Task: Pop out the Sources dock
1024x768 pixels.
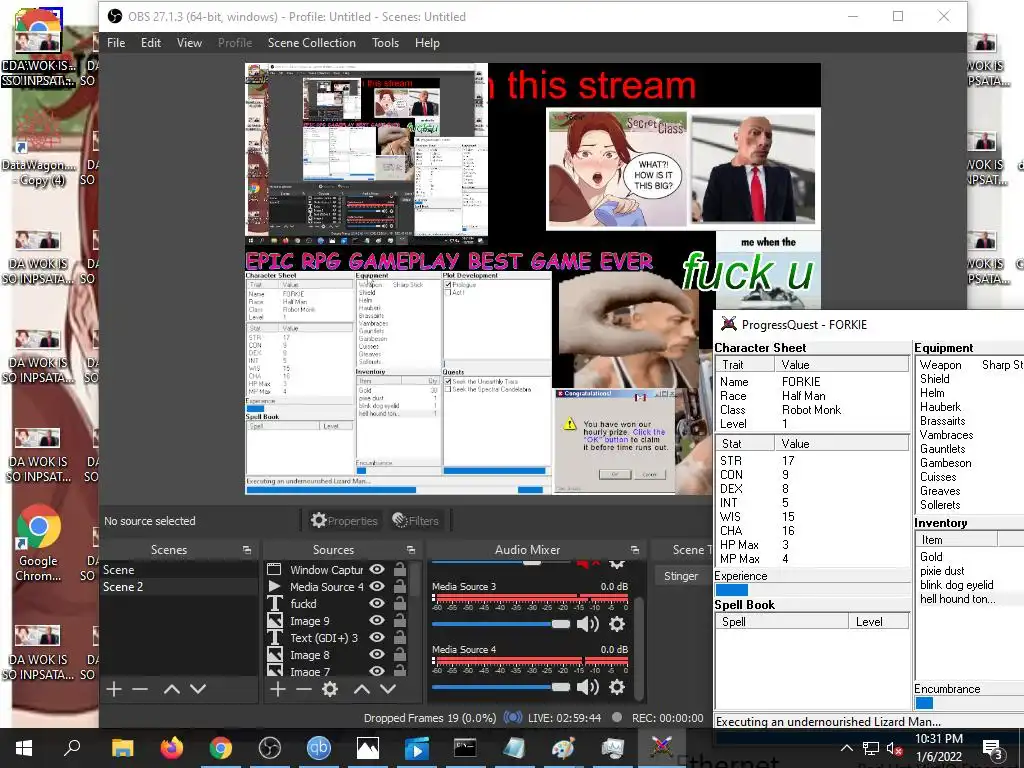Action: point(411,550)
